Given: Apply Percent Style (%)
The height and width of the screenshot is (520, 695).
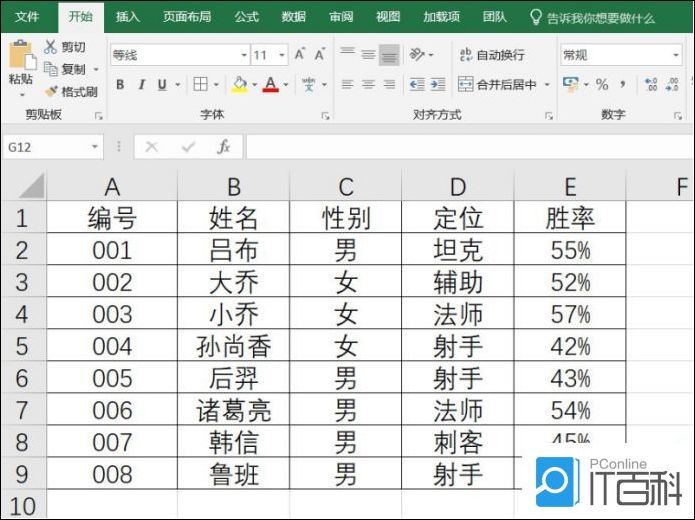Looking at the screenshot, I should [602, 84].
